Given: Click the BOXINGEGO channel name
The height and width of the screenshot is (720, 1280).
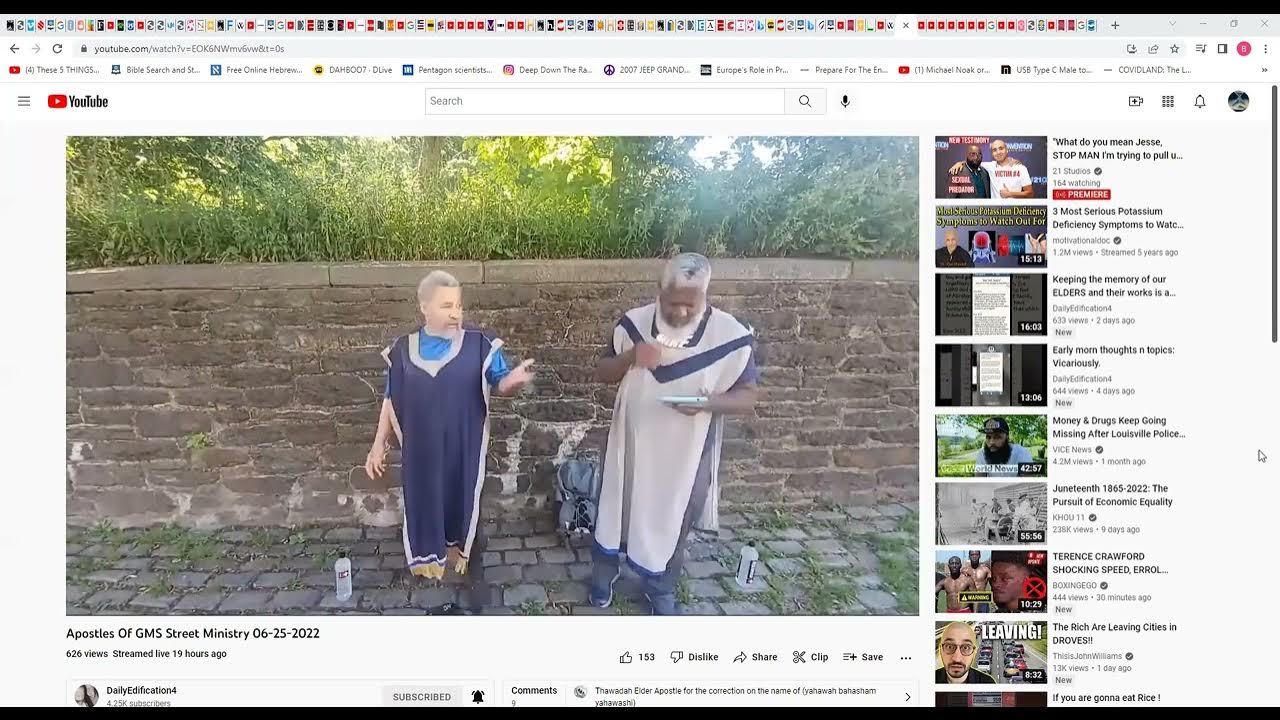Looking at the screenshot, I should point(1075,586).
